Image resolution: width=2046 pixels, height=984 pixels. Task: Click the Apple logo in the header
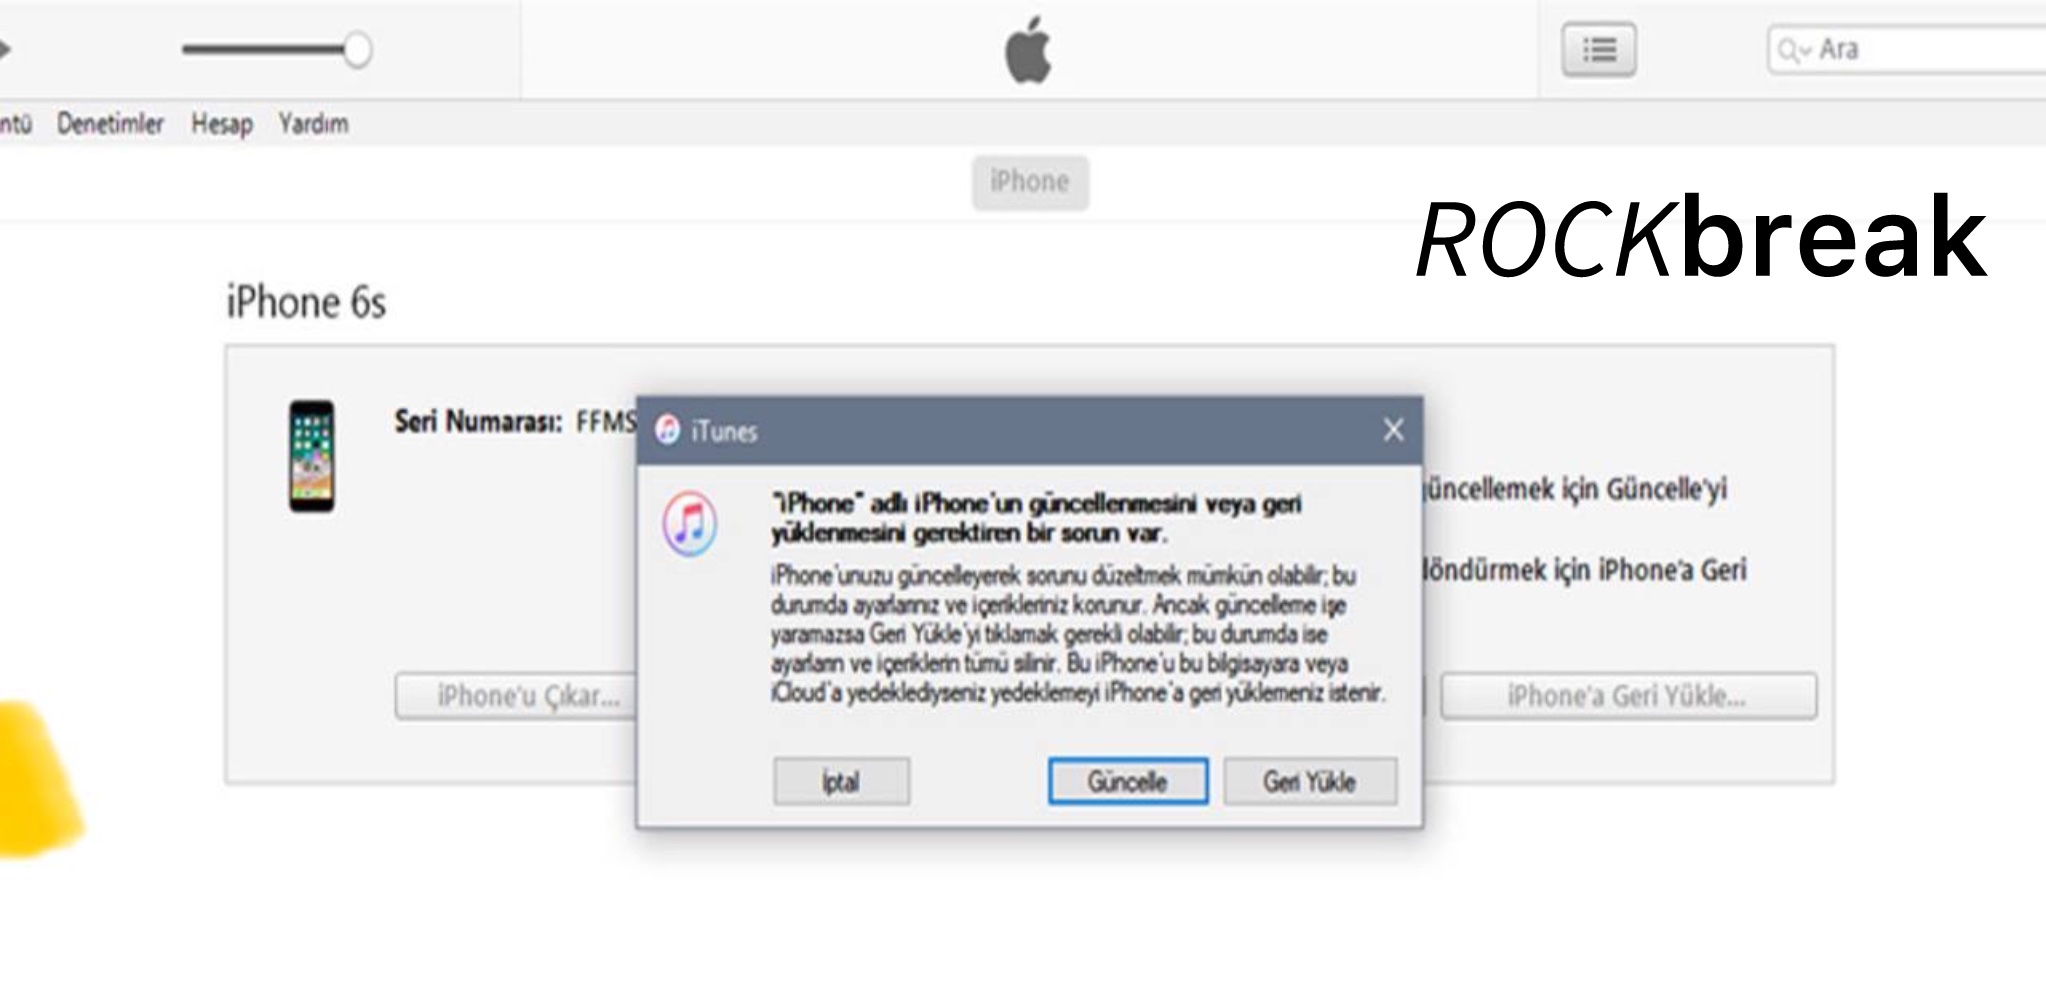[1028, 50]
